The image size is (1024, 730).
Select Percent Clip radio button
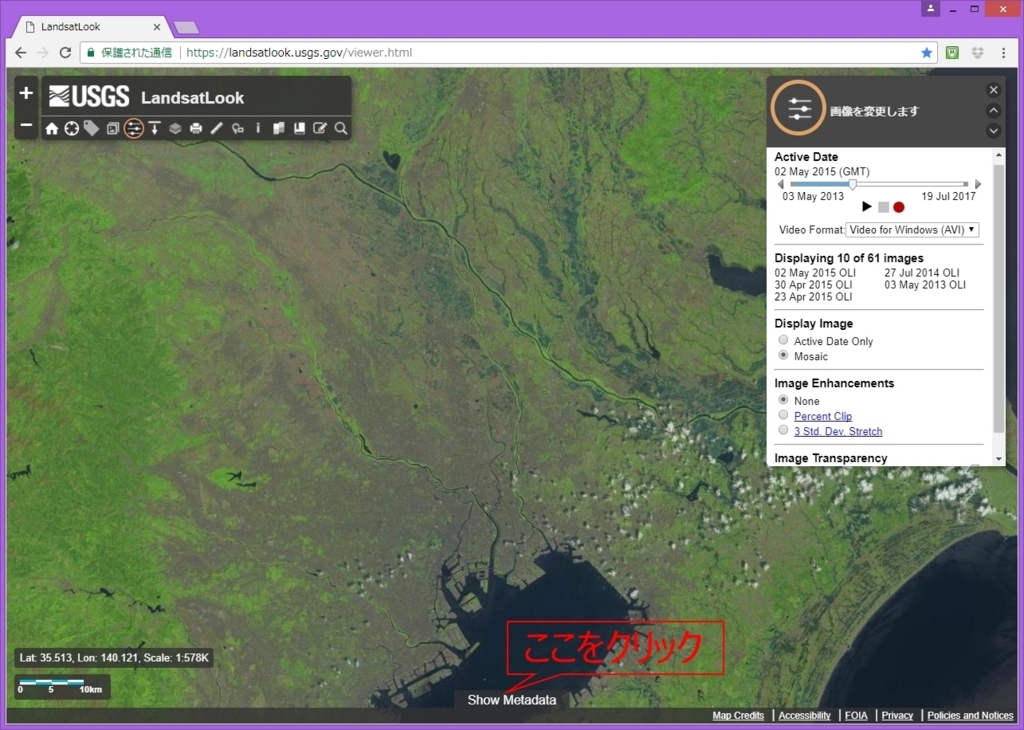[783, 415]
